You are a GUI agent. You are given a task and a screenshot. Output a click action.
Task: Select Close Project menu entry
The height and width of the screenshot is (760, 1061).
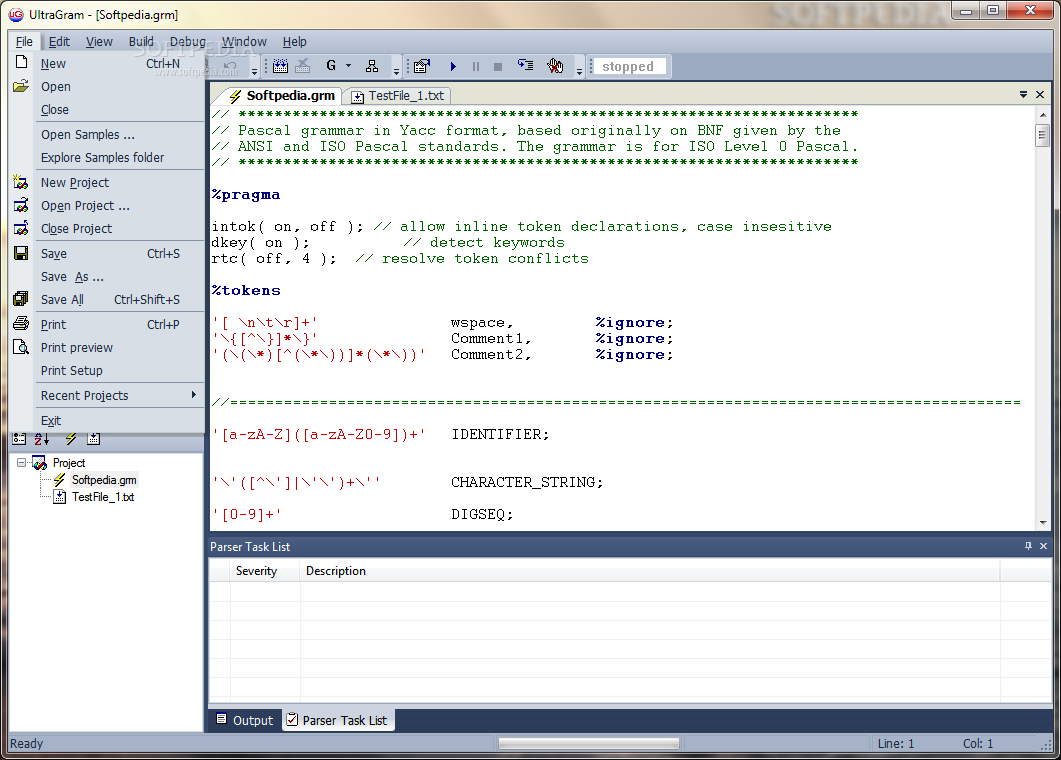(108, 229)
